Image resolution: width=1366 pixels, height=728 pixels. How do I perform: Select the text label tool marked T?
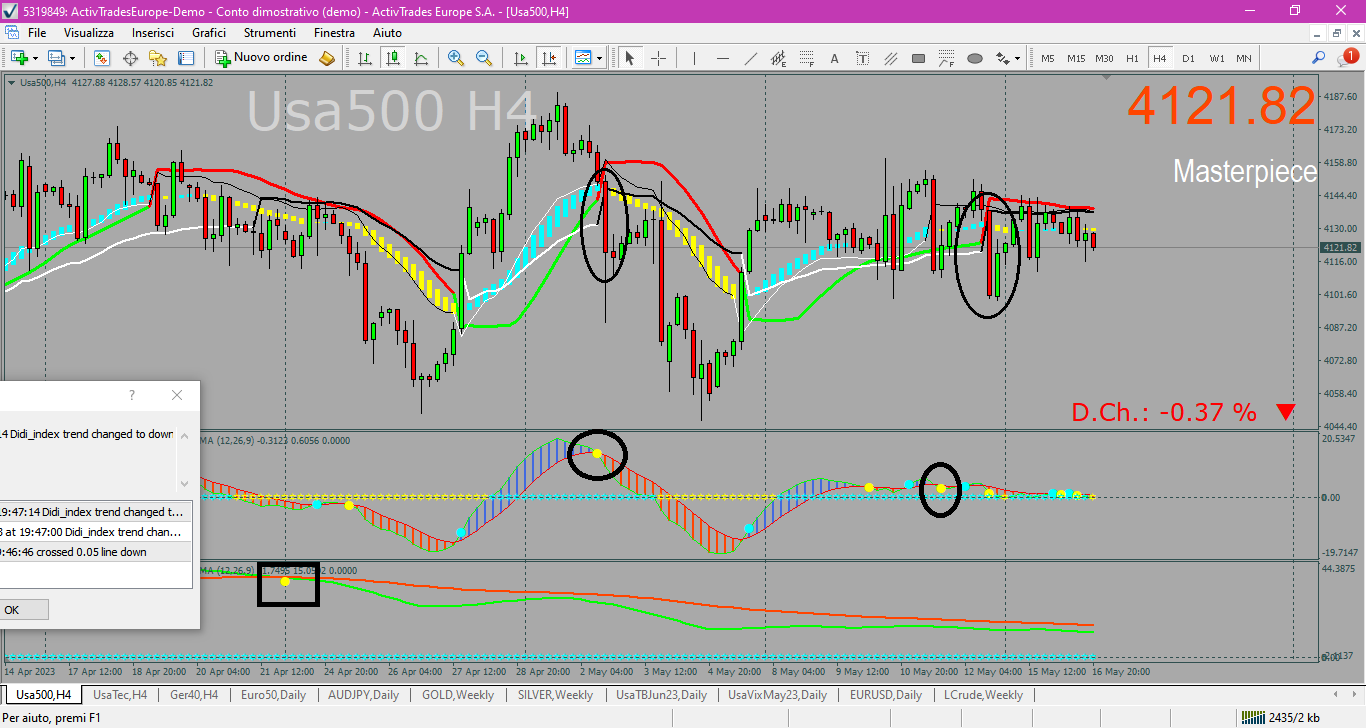pos(863,58)
